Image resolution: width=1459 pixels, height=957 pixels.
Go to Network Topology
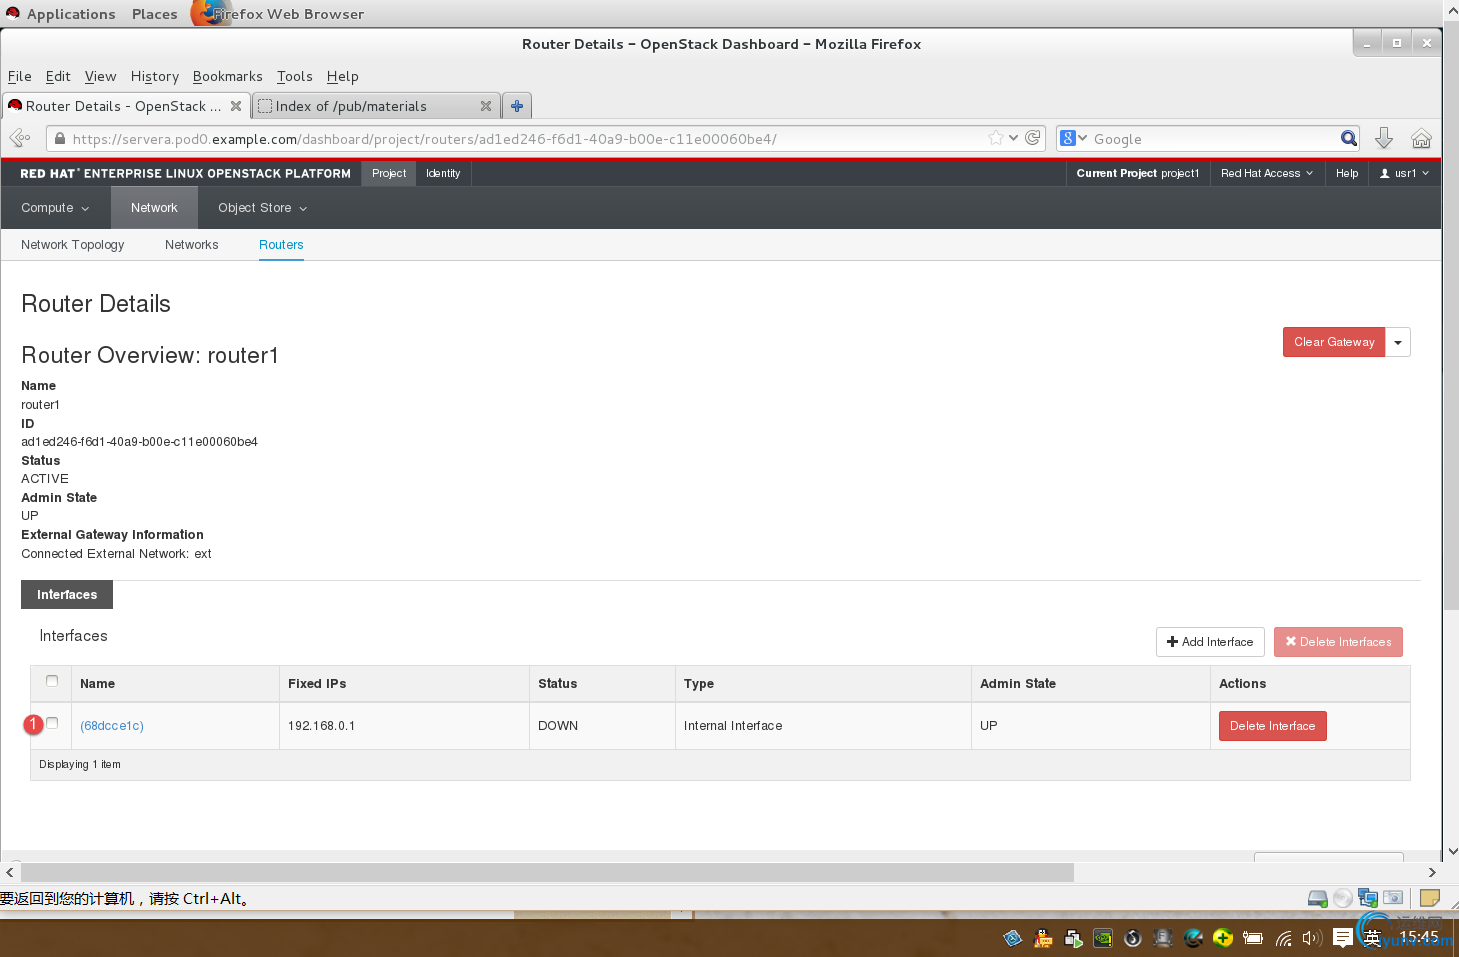click(x=73, y=245)
